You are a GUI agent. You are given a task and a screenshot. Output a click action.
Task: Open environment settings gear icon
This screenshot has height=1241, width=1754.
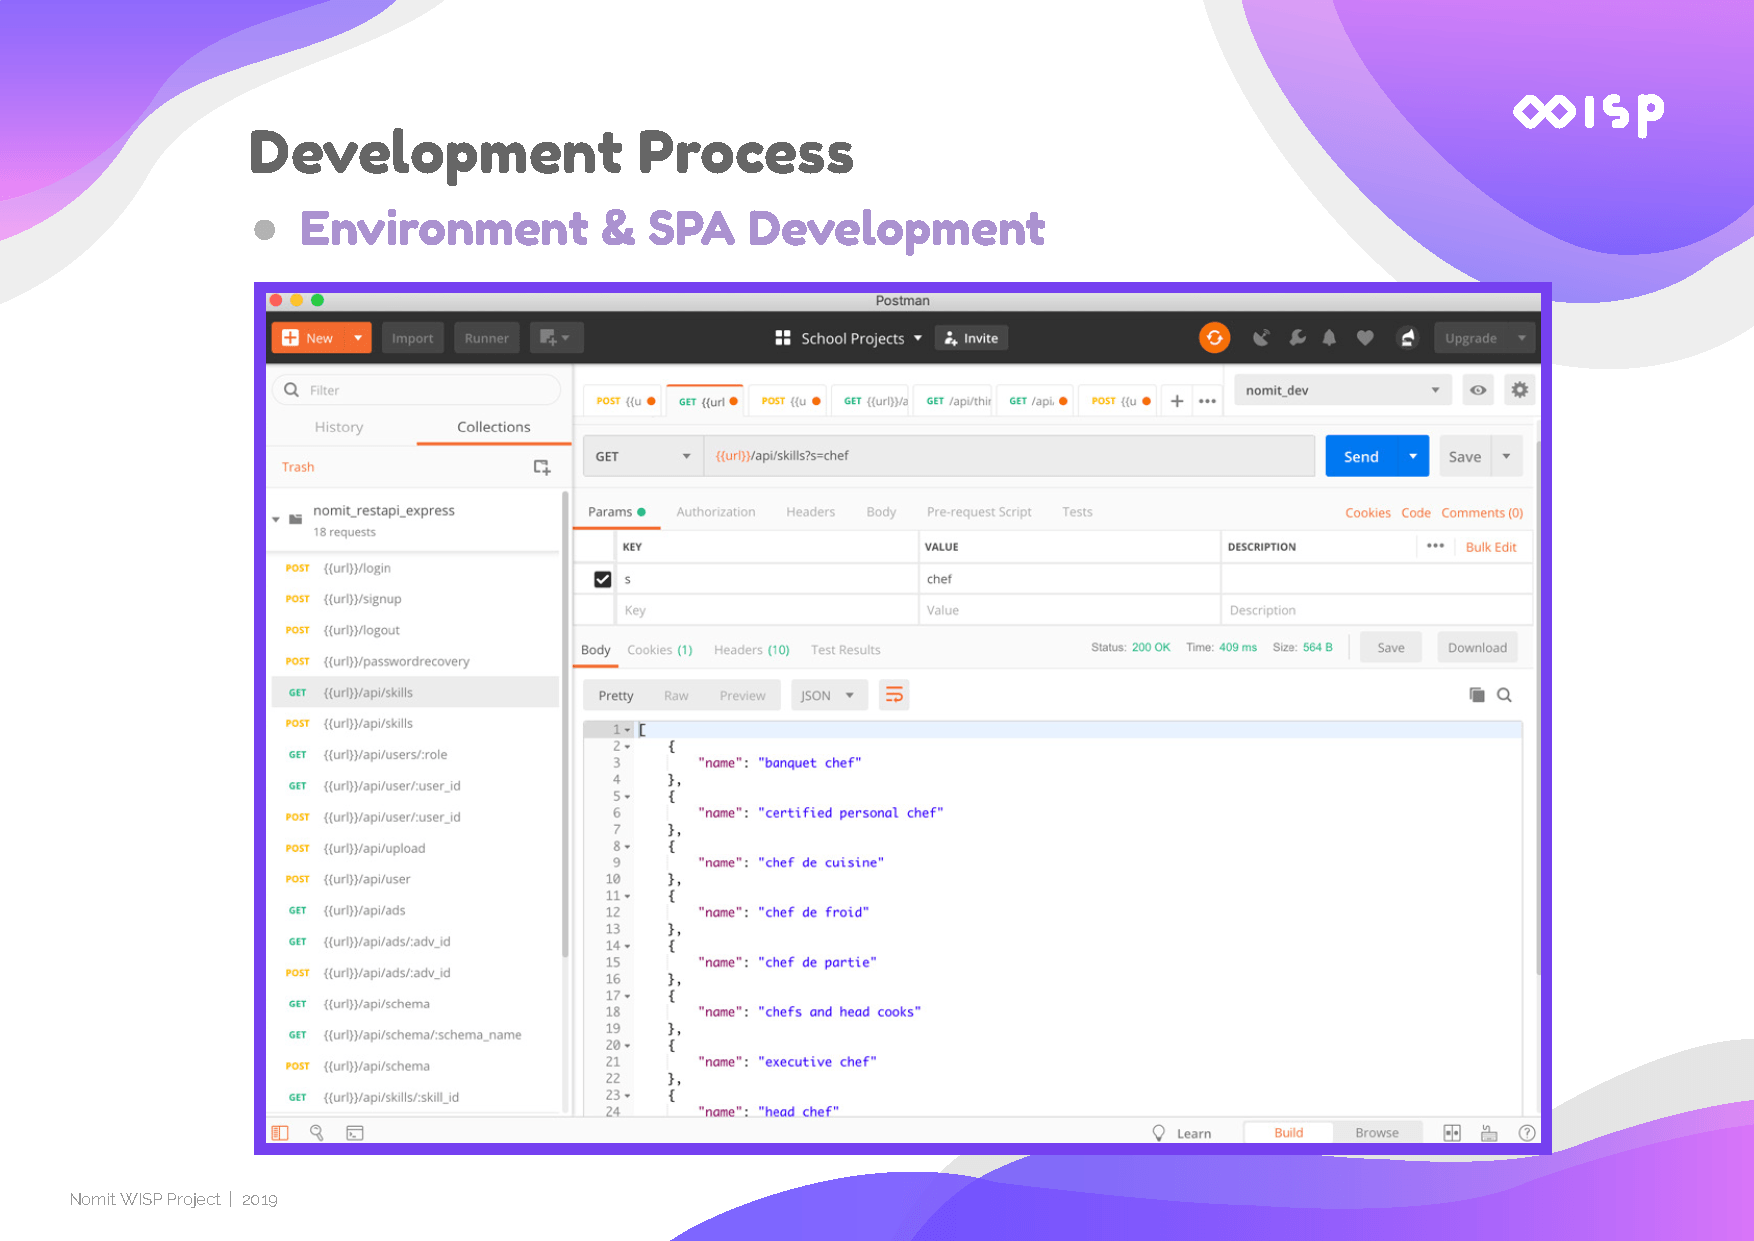tap(1519, 390)
